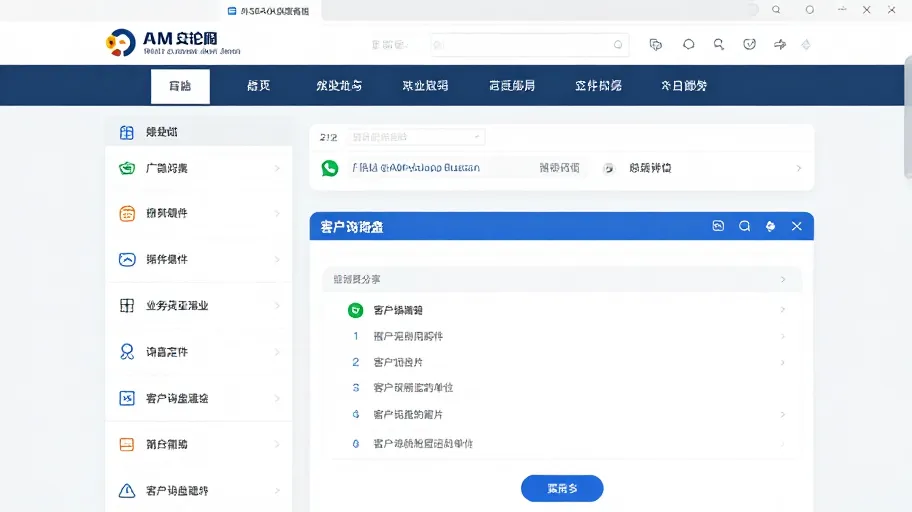Viewport: 912px width, 512px height.
Task: Expand the warning triangle row's chevron in the sidebar
Action: click(277, 490)
